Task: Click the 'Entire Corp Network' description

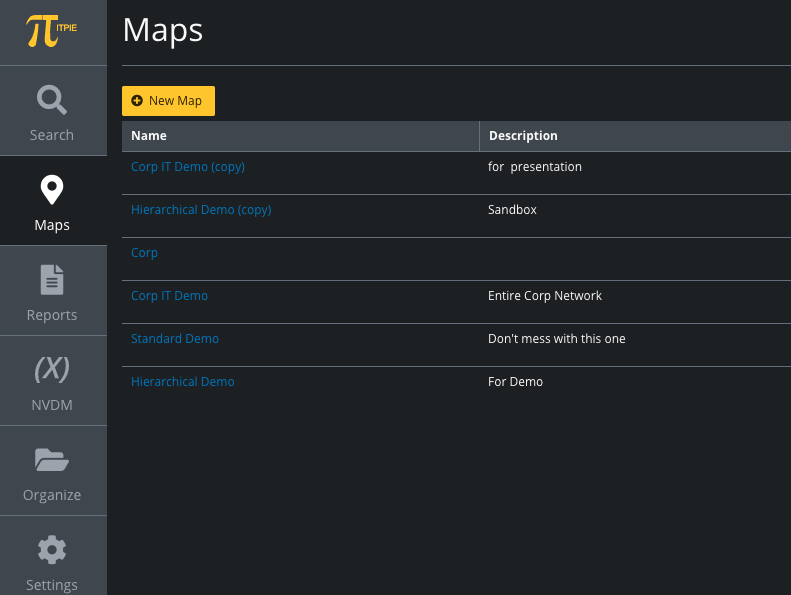Action: coord(545,296)
